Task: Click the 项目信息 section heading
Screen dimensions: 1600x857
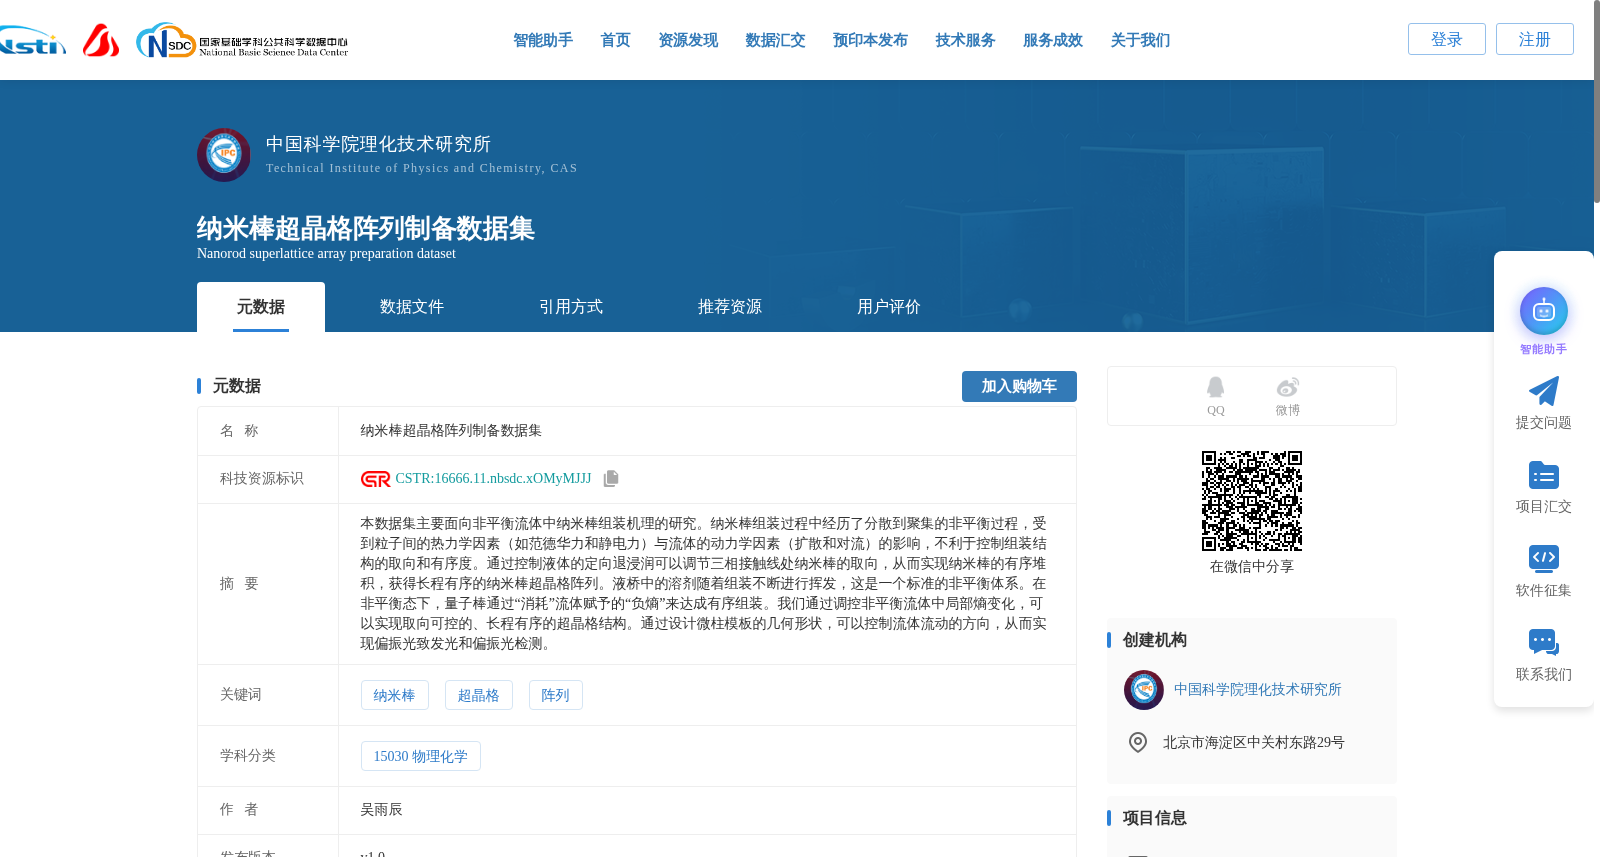Action: [x=1154, y=818]
